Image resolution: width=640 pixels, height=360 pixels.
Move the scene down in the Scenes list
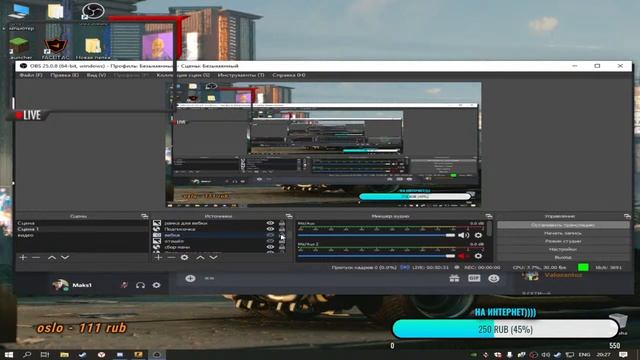pyautogui.click(x=65, y=258)
